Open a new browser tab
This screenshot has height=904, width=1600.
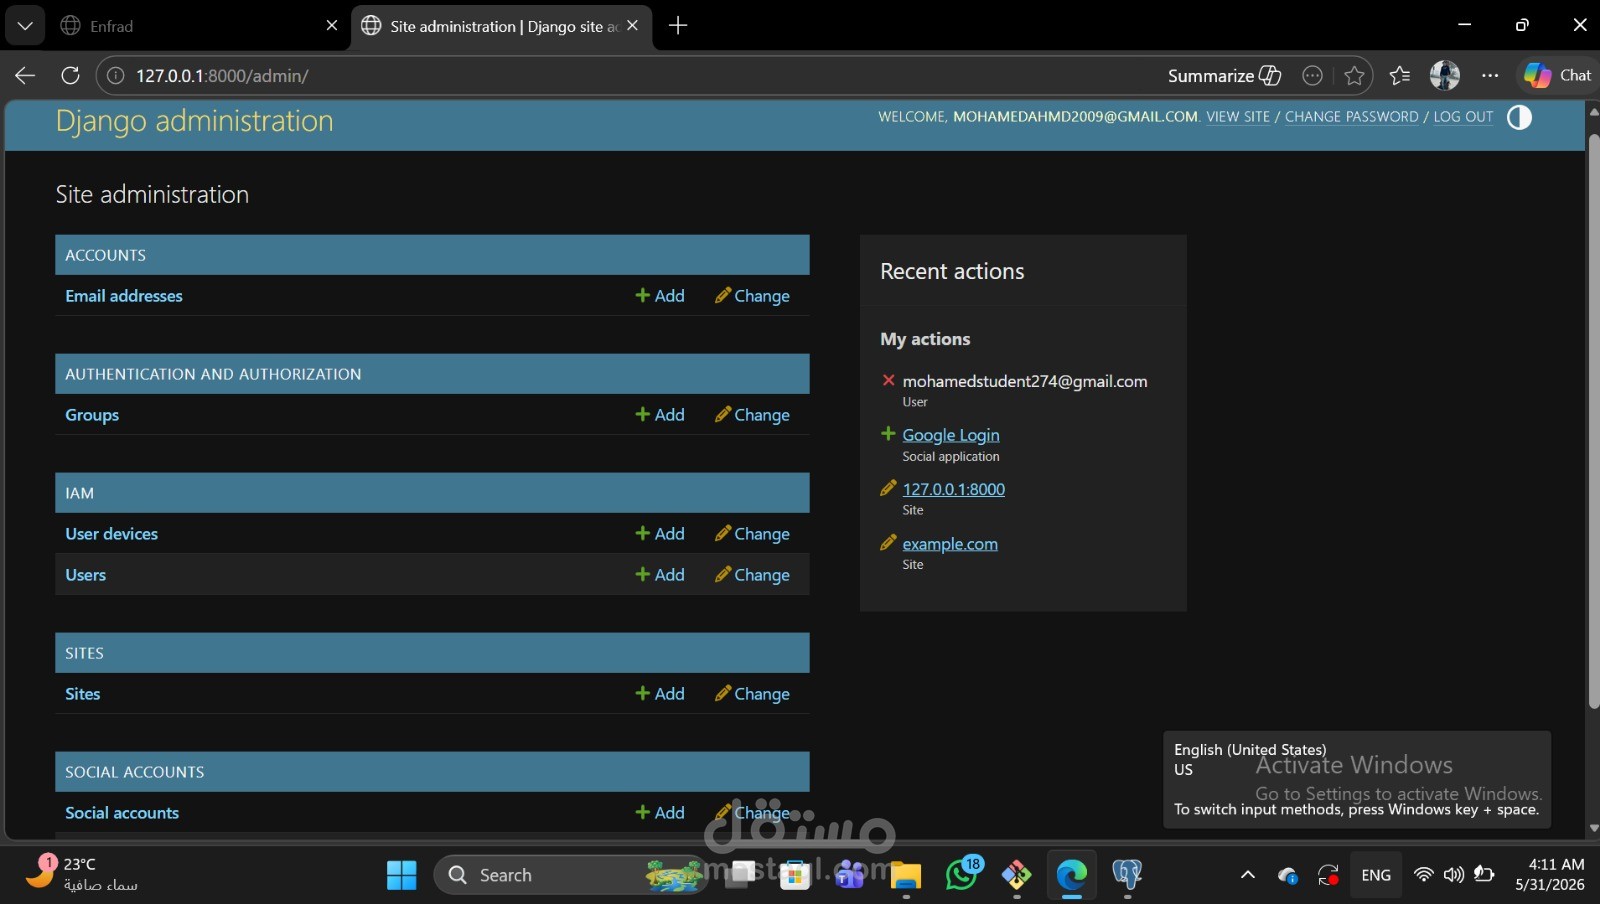click(x=678, y=26)
